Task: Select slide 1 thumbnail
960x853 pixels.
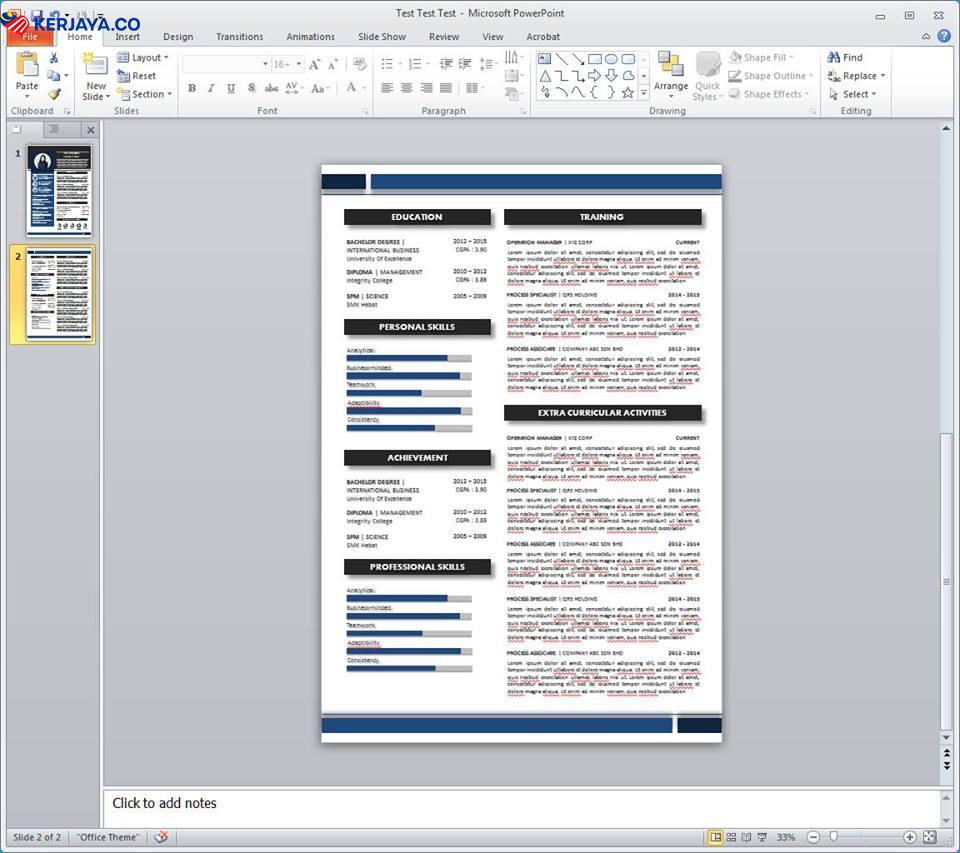Action: pyautogui.click(x=59, y=190)
